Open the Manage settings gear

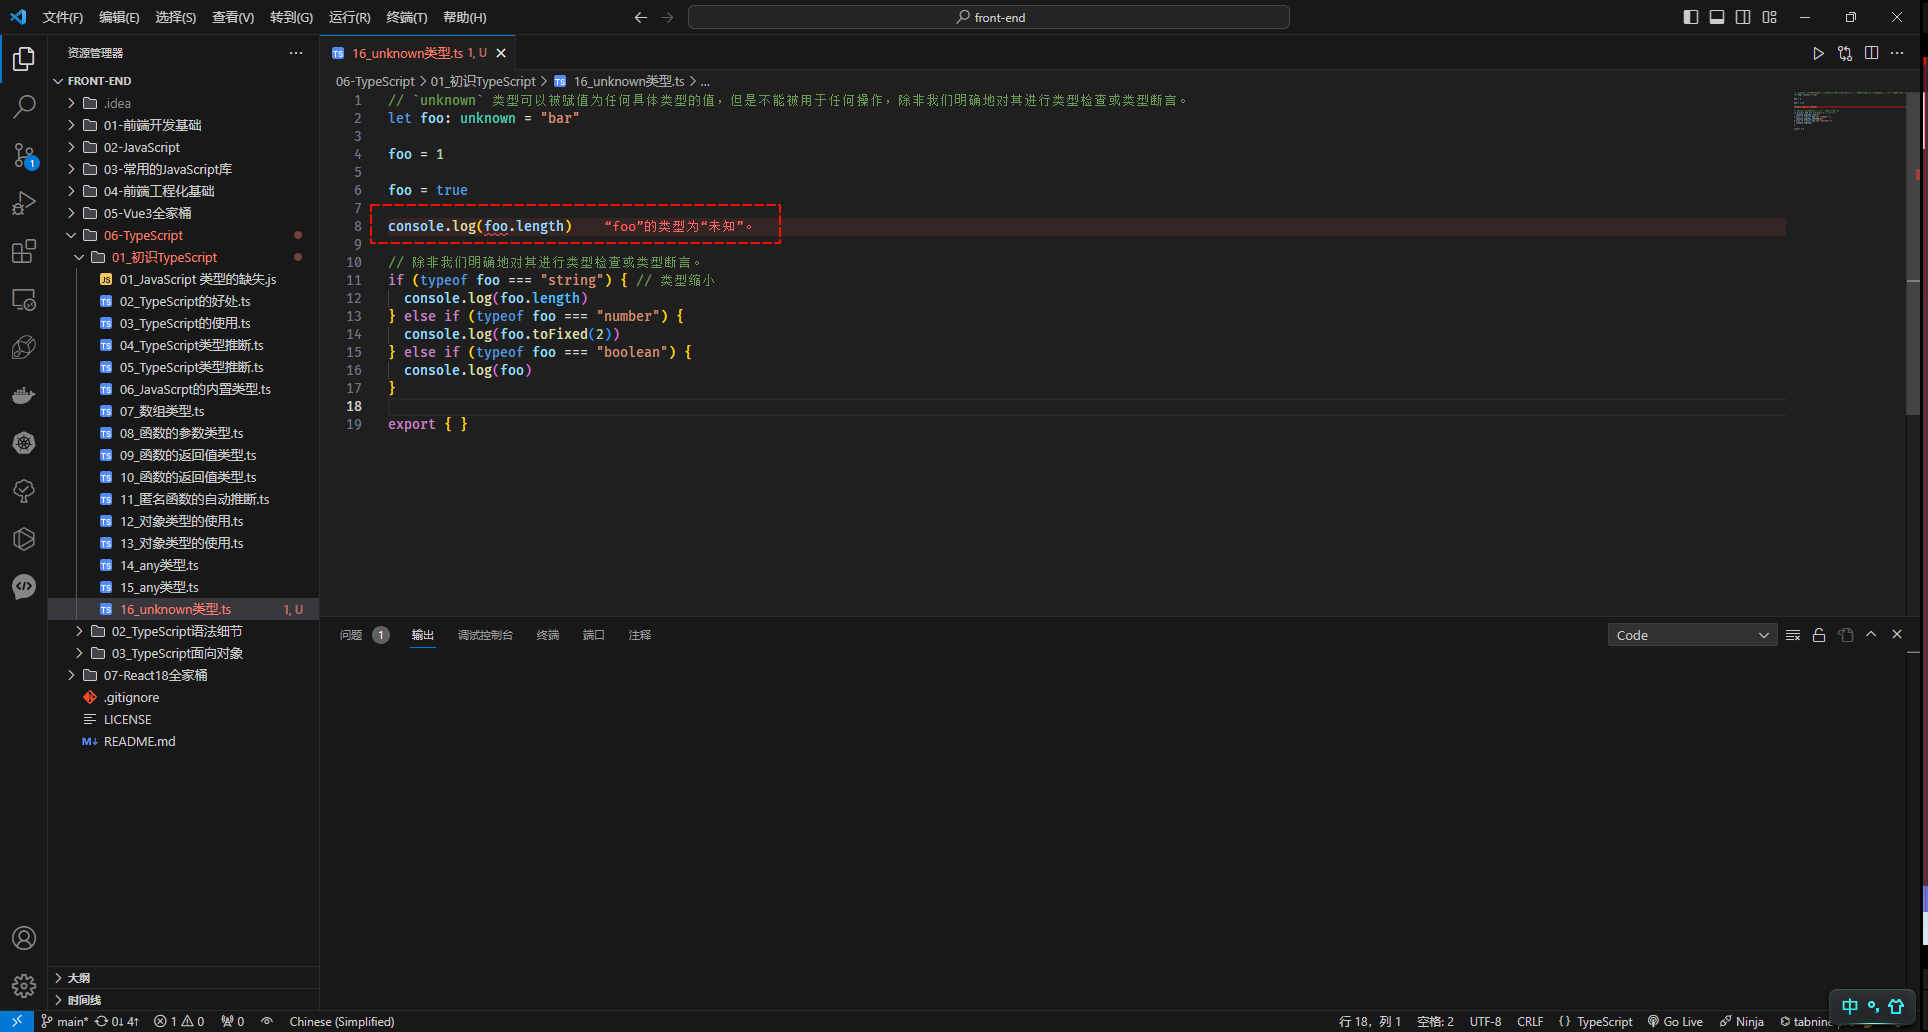[x=24, y=986]
